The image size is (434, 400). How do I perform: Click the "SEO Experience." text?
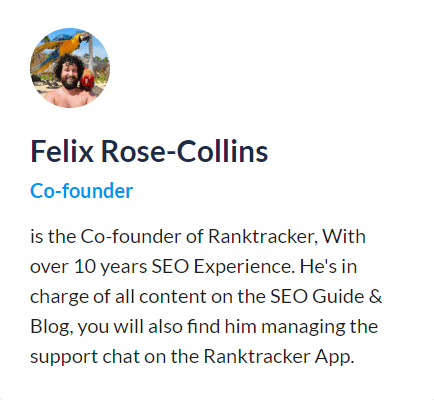coord(223,267)
